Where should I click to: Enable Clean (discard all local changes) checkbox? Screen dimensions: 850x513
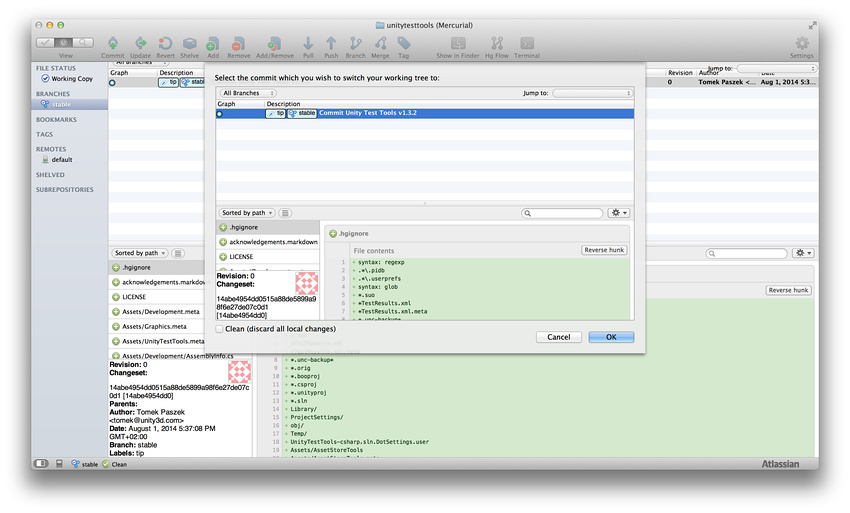(x=221, y=328)
